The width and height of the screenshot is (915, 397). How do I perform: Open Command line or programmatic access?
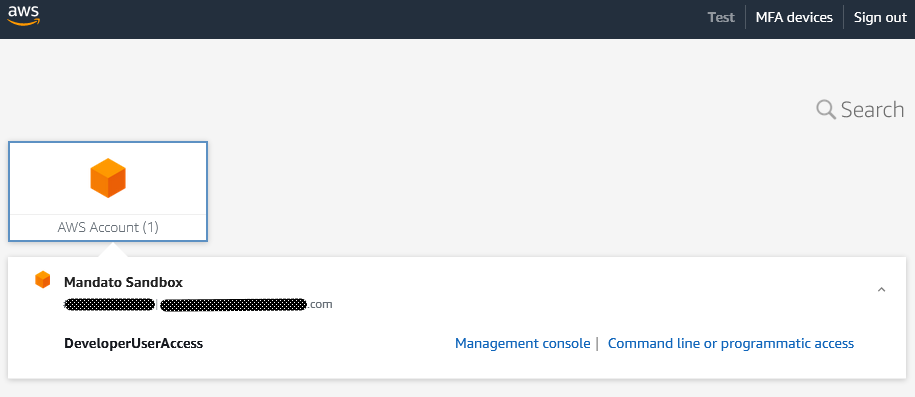(x=731, y=343)
